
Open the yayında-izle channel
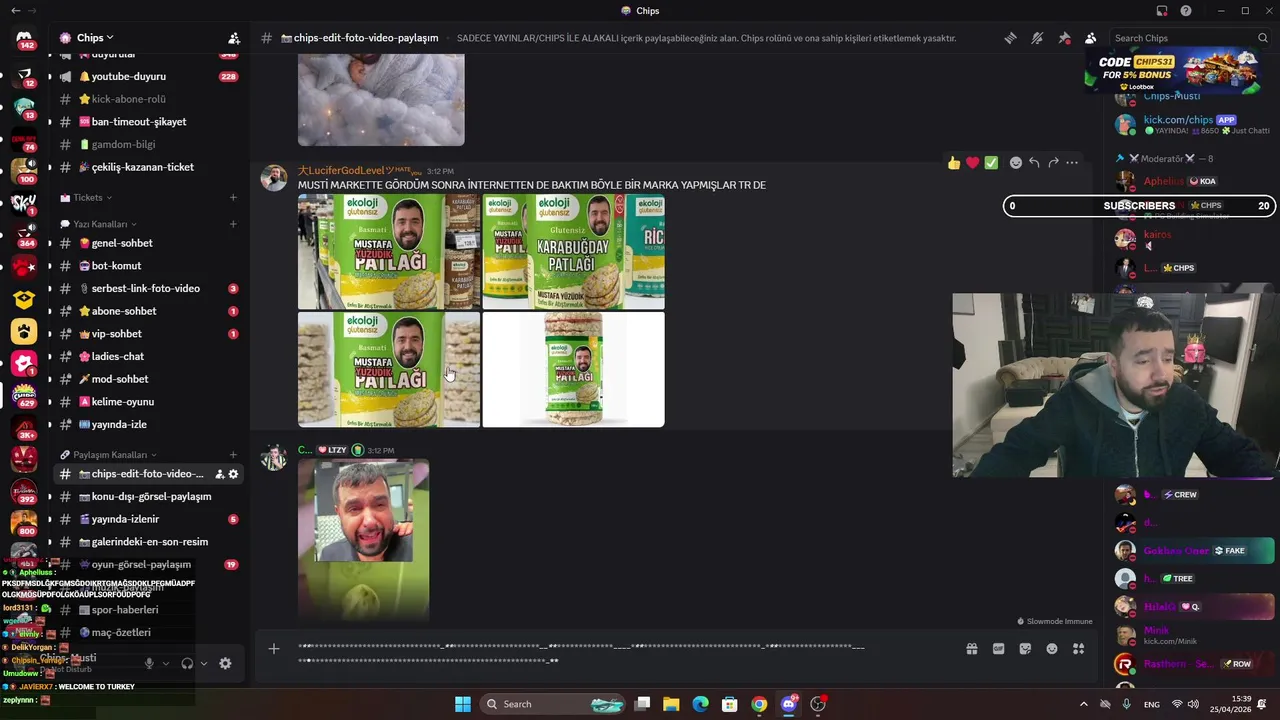pos(148,424)
